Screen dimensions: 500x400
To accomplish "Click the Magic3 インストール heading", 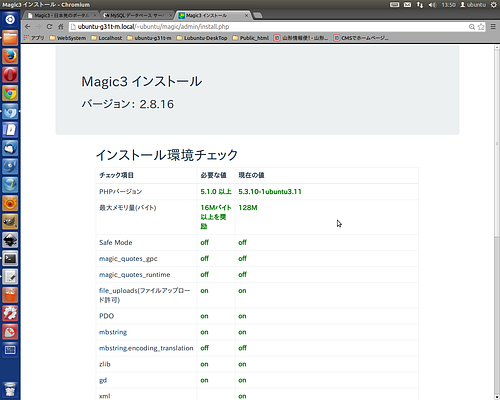I will [x=142, y=82].
